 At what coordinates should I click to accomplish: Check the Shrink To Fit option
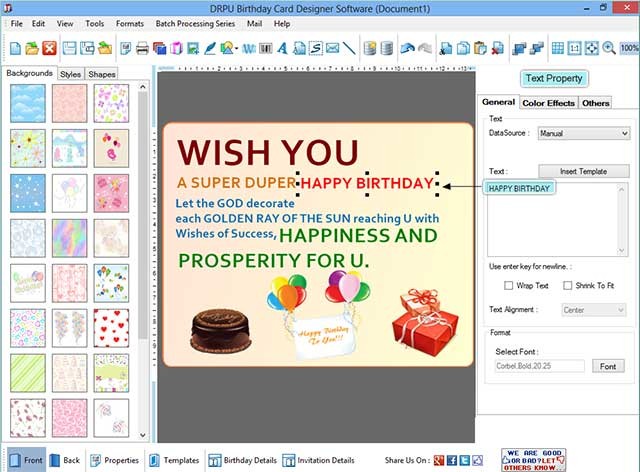tap(567, 286)
